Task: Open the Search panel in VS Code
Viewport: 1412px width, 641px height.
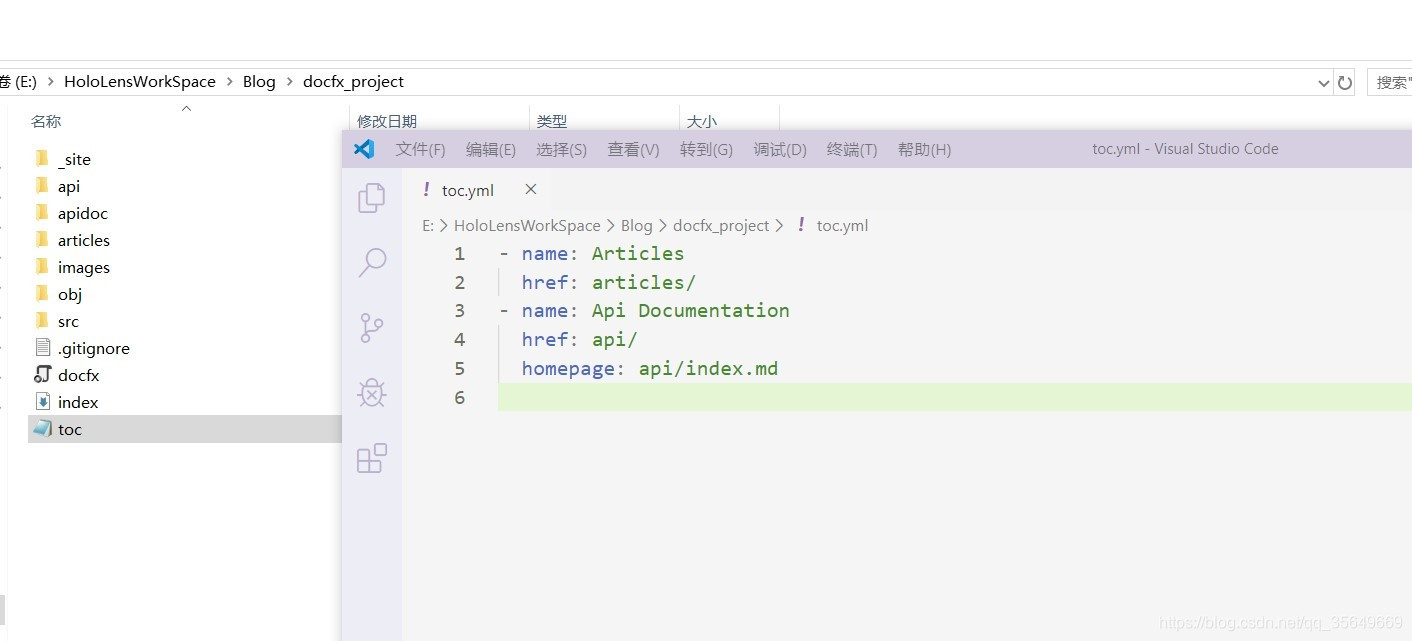Action: tap(371, 262)
